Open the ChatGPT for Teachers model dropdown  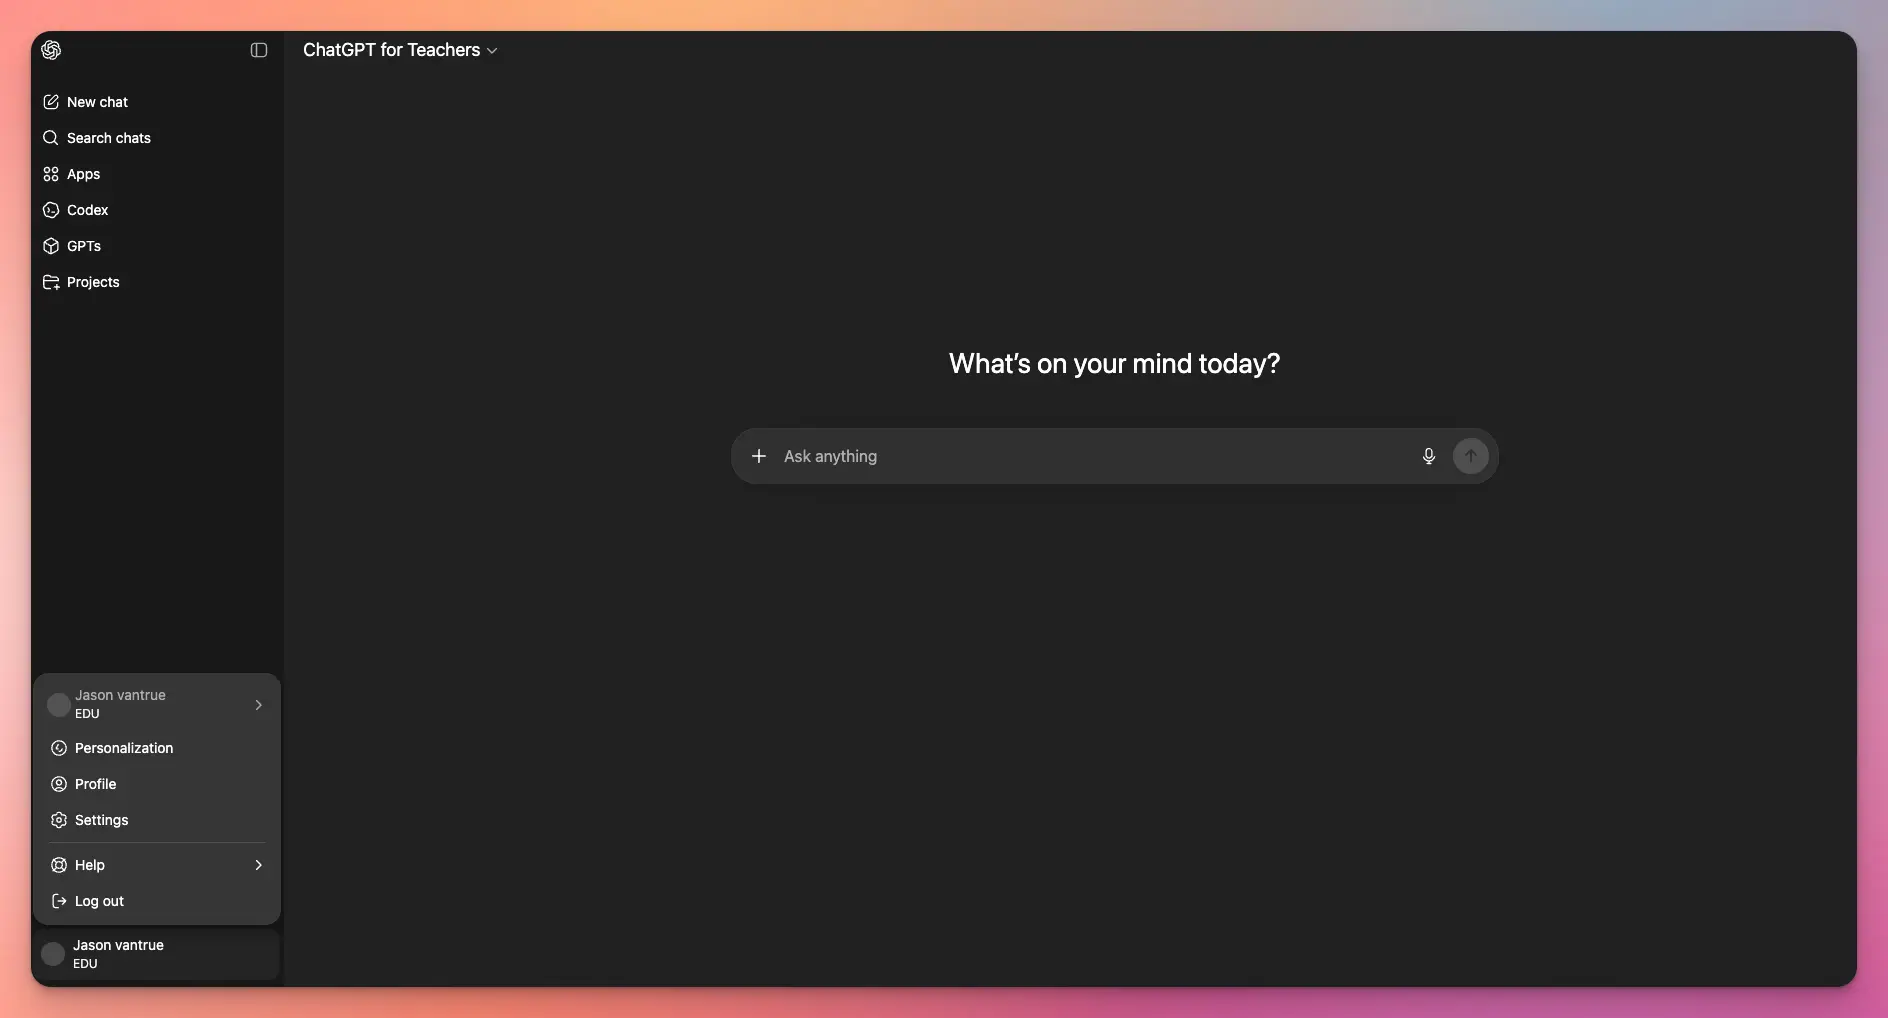(x=400, y=50)
